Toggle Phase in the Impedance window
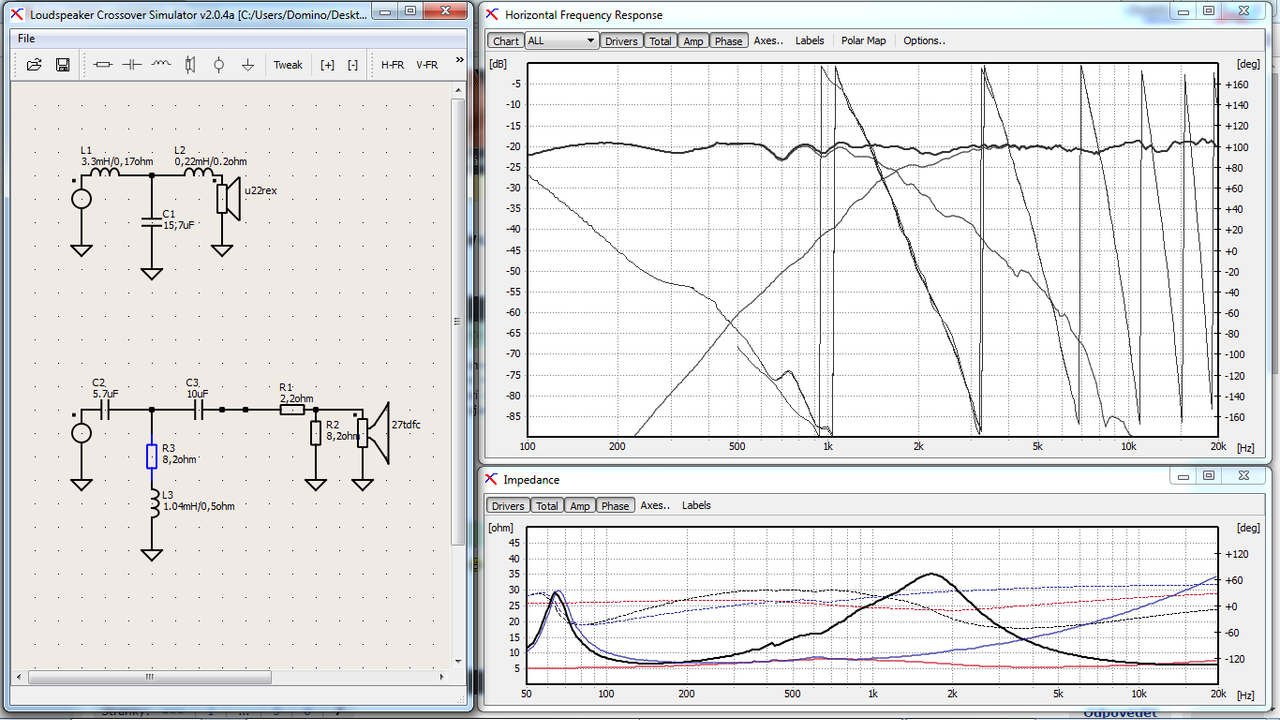Screen dimensions: 1280x720 (x=615, y=506)
